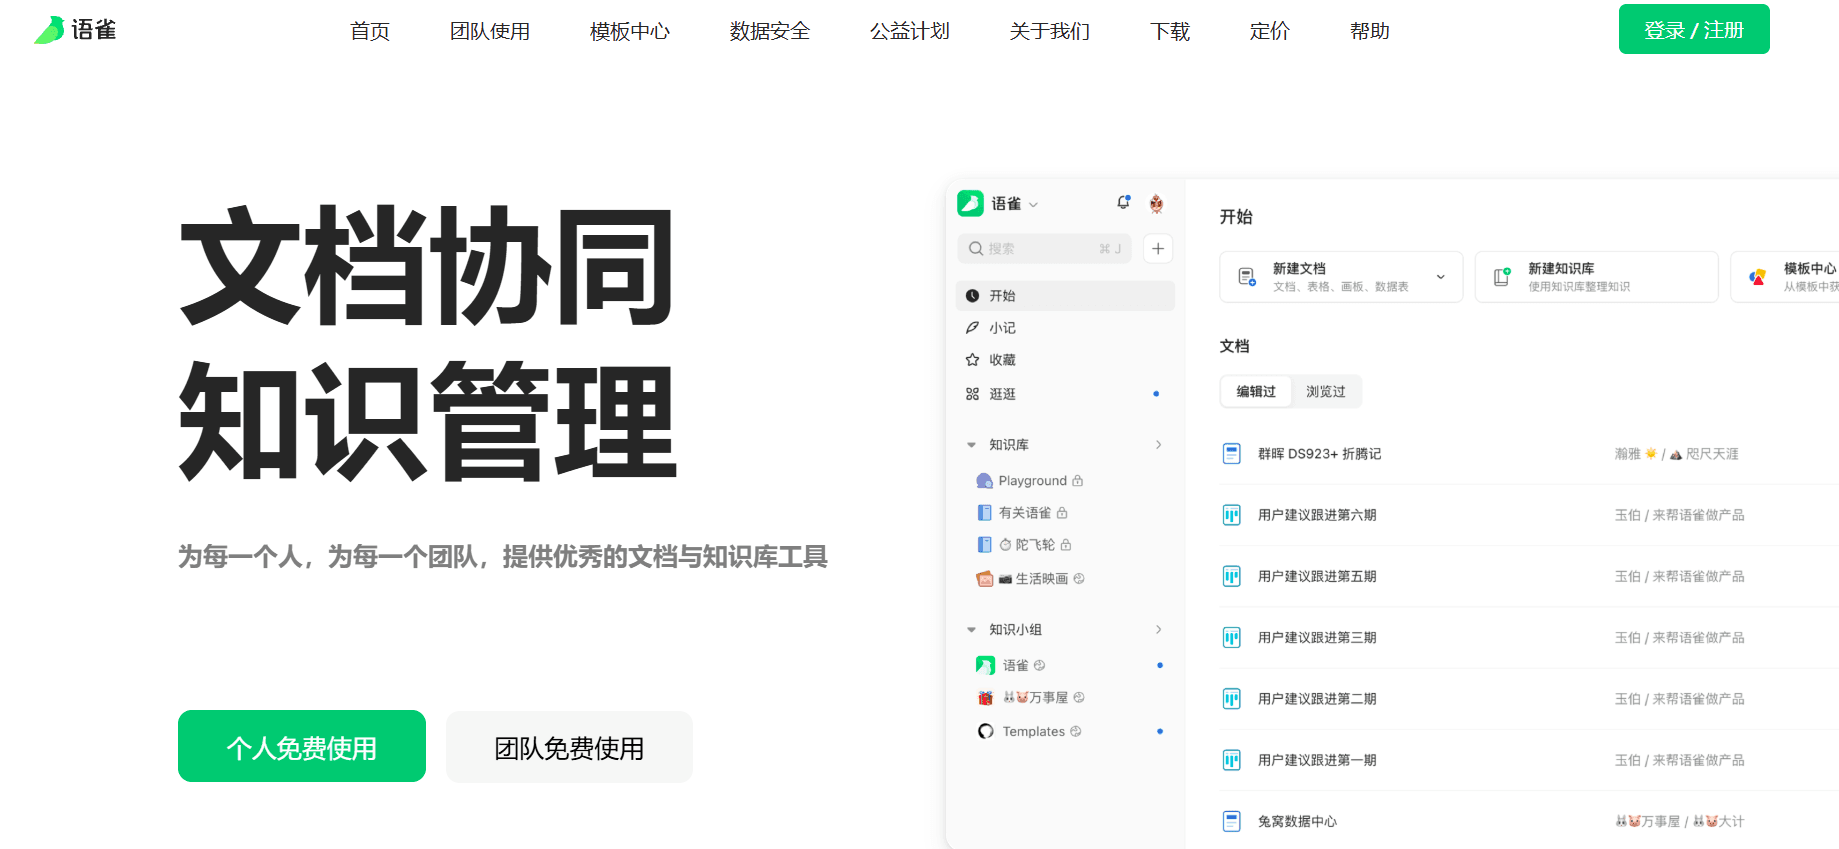Click the blue book icon for 陀飞轮
Screen dimensions: 1839x849
coord(985,545)
